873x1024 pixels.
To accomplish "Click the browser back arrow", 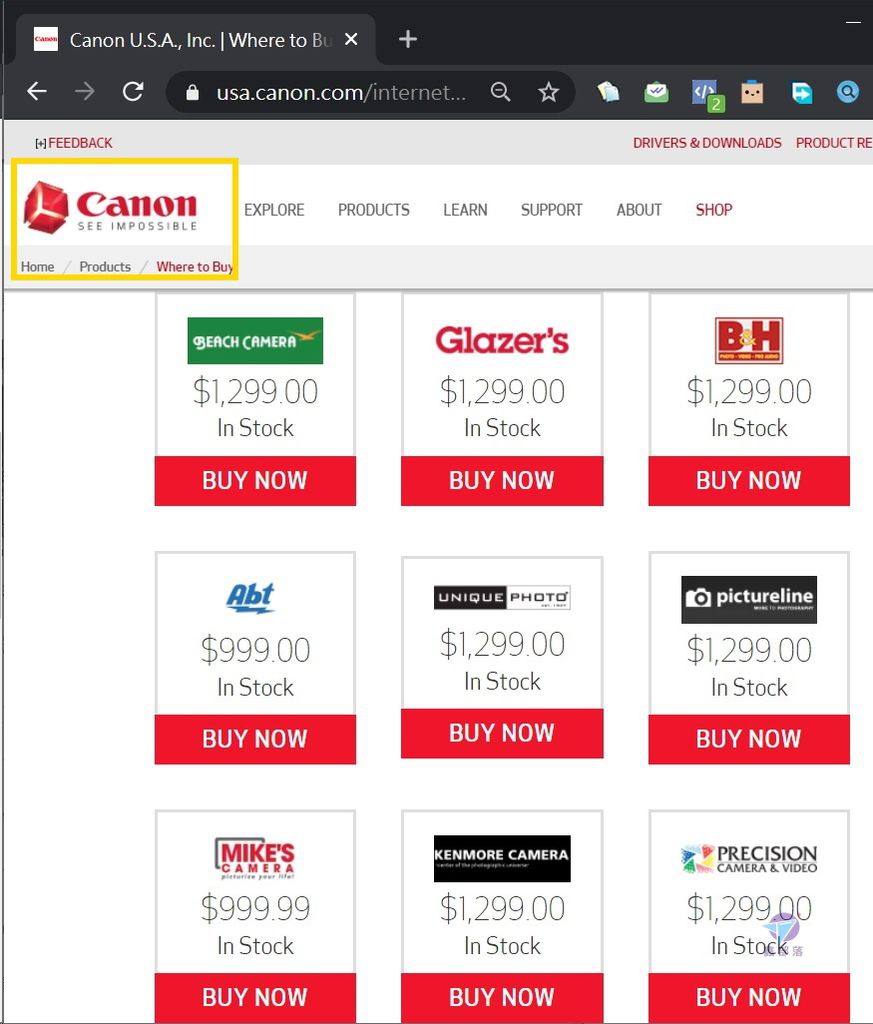I will [37, 91].
